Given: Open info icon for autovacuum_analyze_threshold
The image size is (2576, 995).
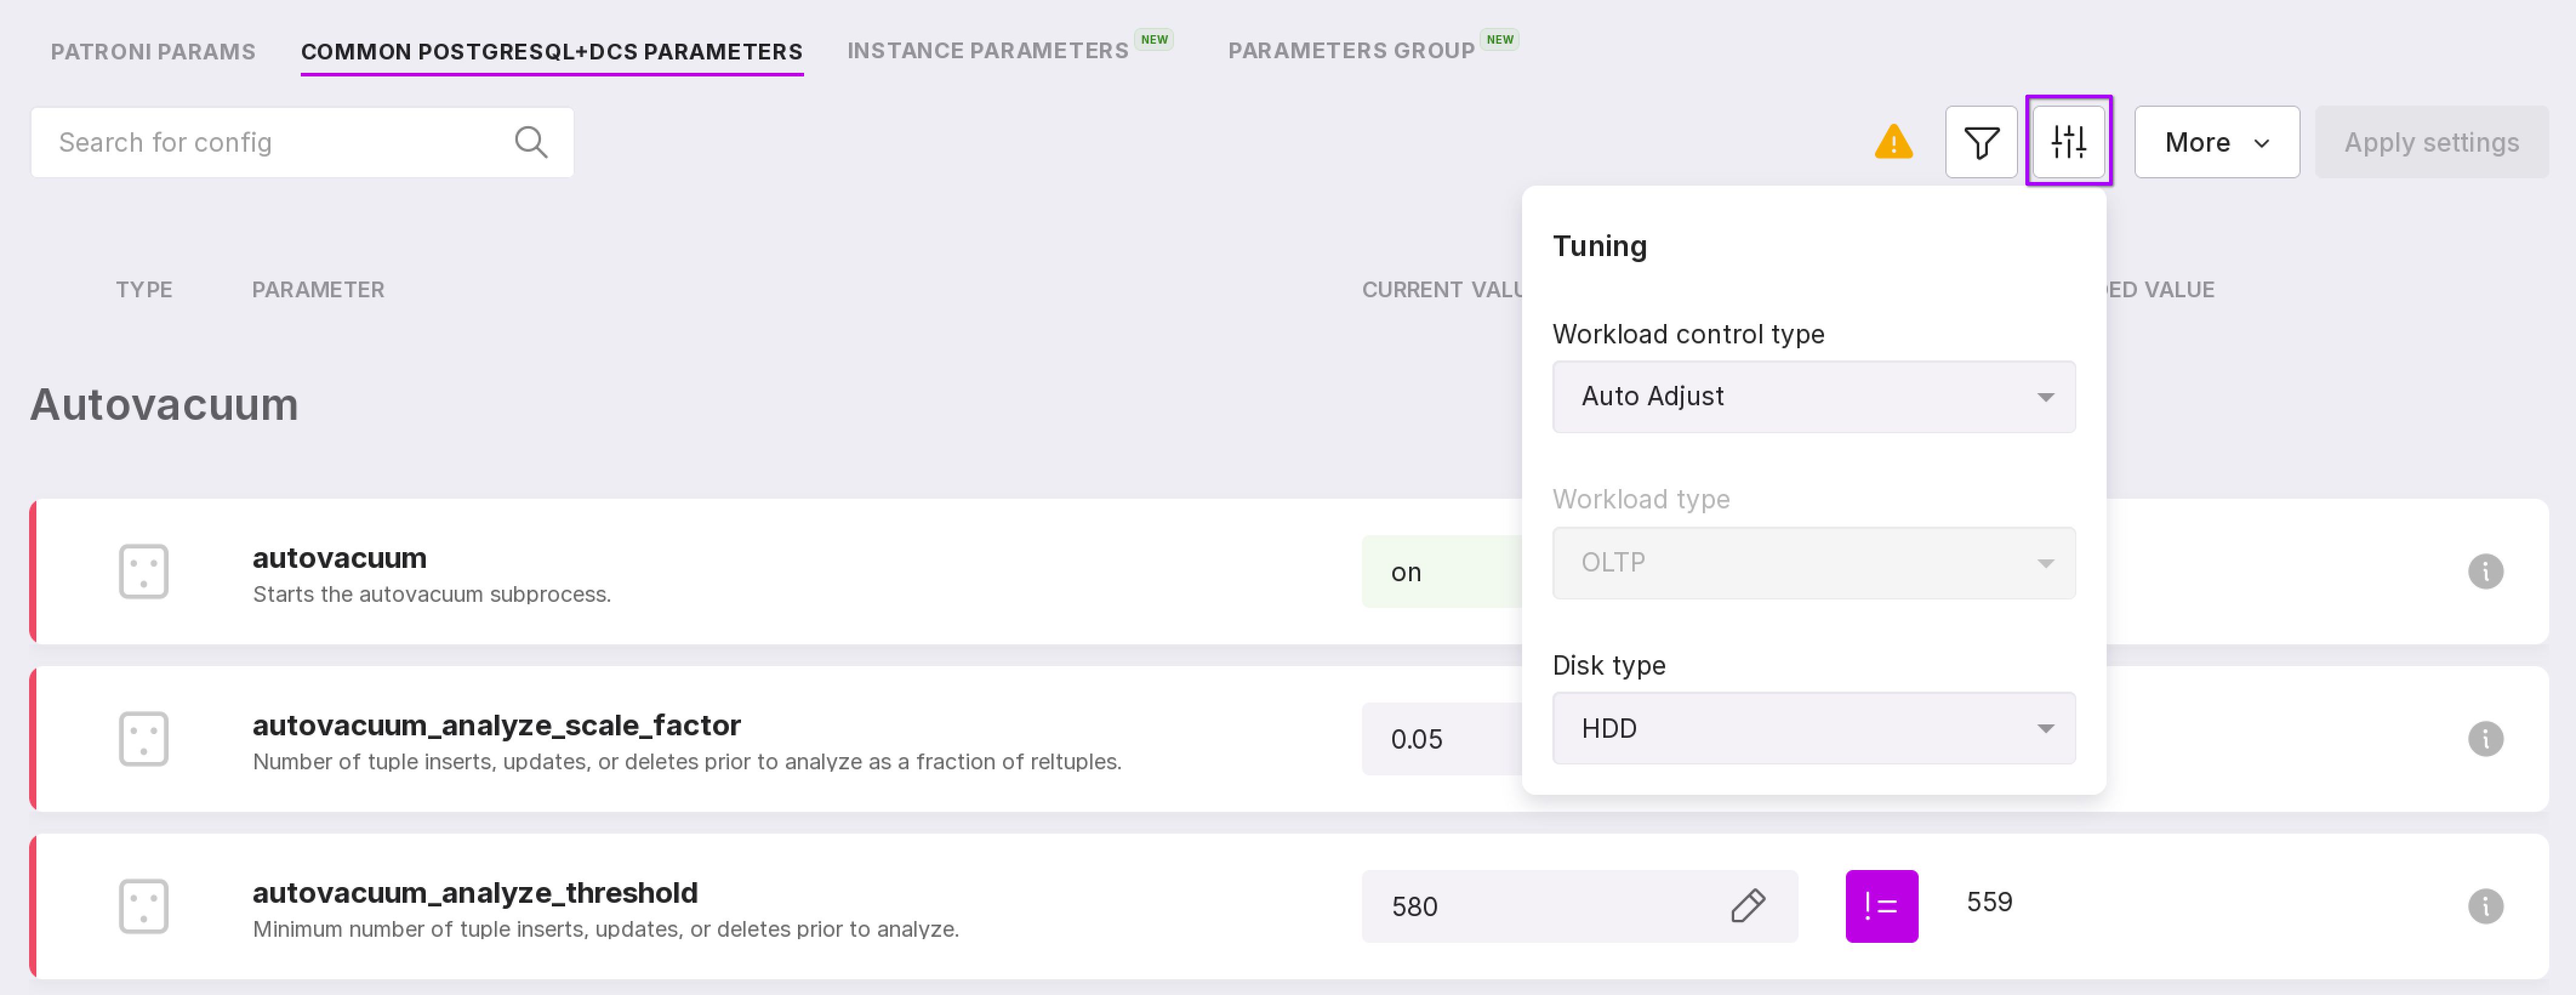Looking at the screenshot, I should tap(2485, 906).
